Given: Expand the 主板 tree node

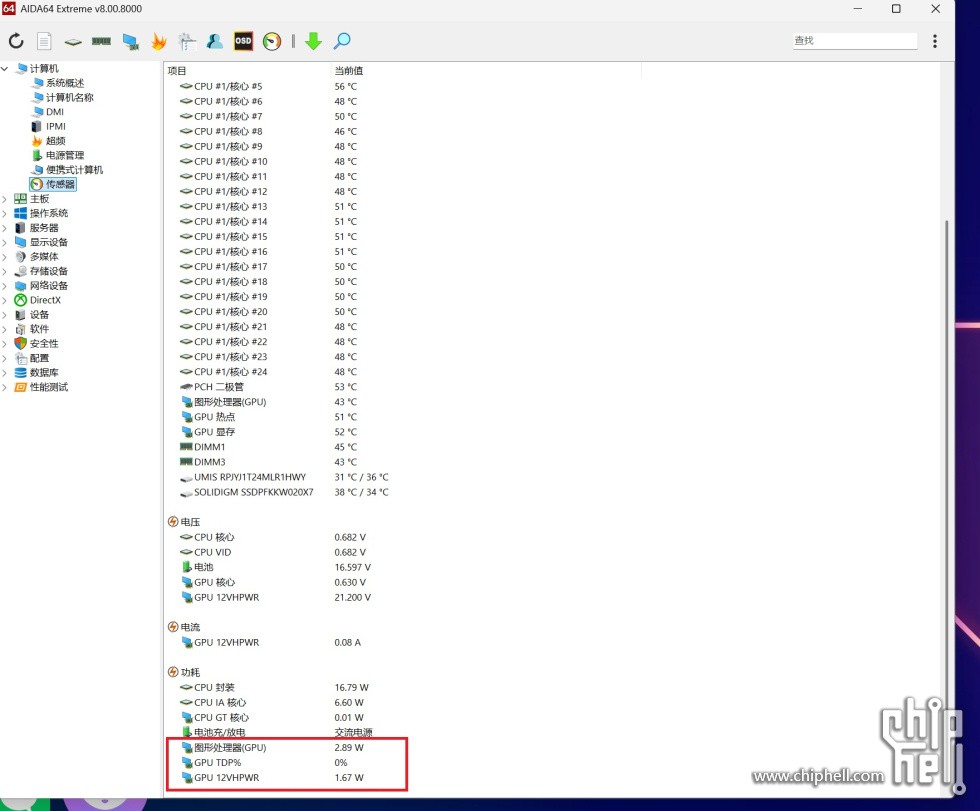Looking at the screenshot, I should coord(5,199).
